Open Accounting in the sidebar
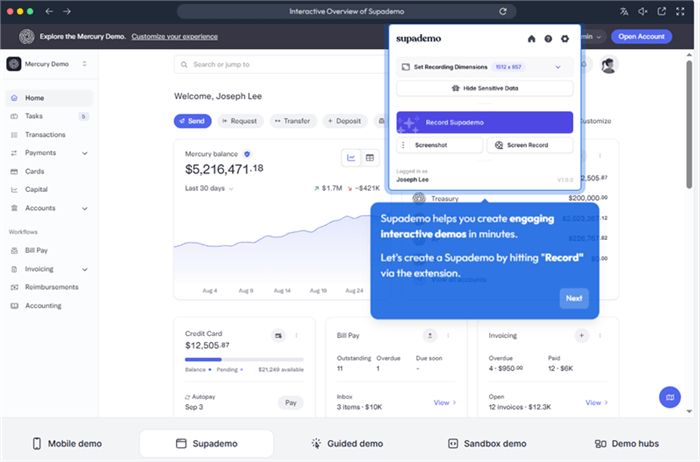700x462 pixels. [x=49, y=306]
